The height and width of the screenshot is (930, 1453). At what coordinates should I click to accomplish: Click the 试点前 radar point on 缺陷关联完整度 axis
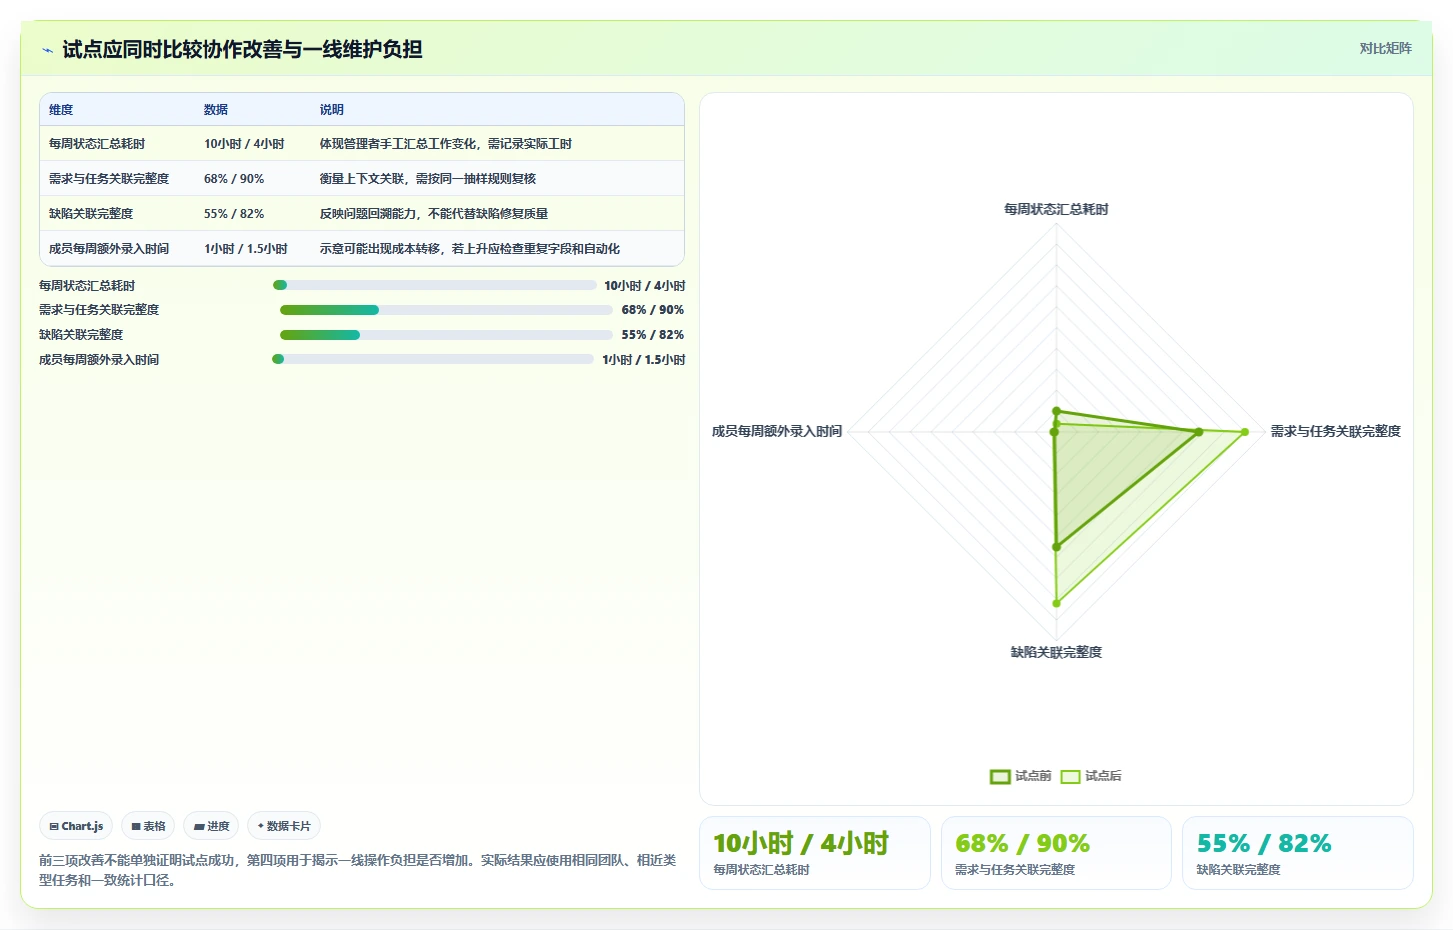click(x=1056, y=547)
